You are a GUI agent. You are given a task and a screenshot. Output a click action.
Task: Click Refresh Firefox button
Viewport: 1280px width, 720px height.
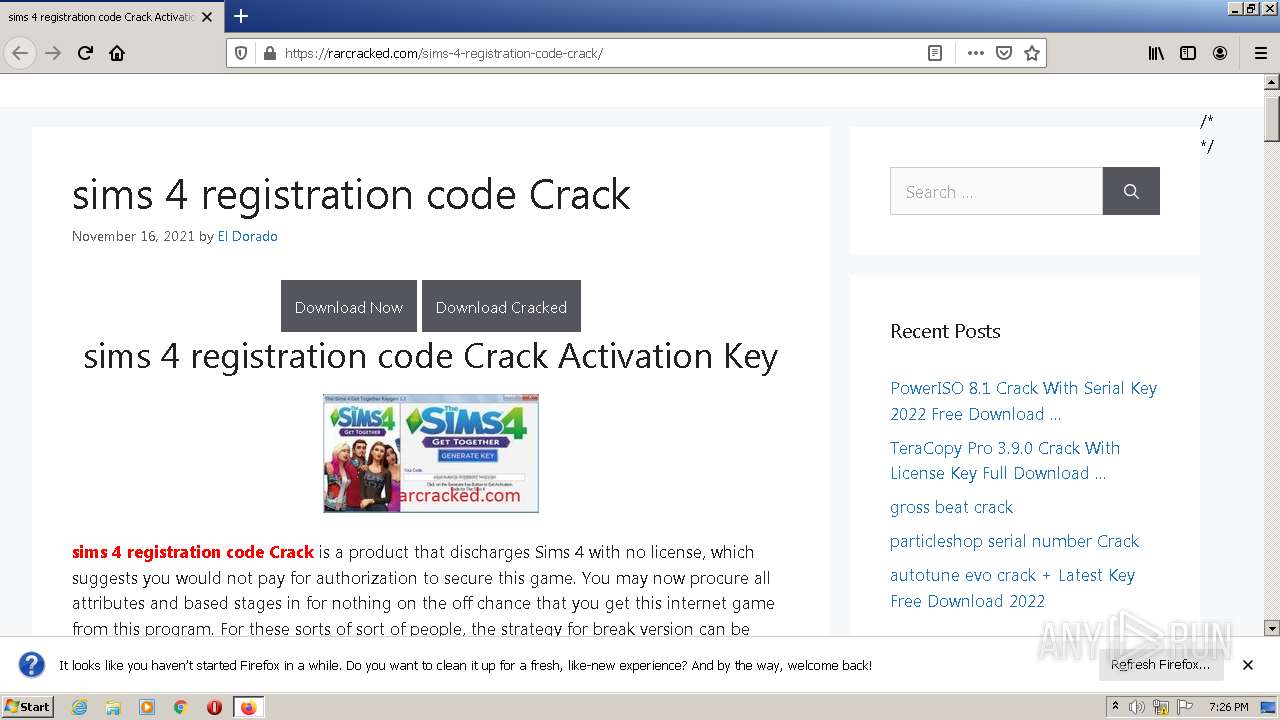pos(1160,665)
